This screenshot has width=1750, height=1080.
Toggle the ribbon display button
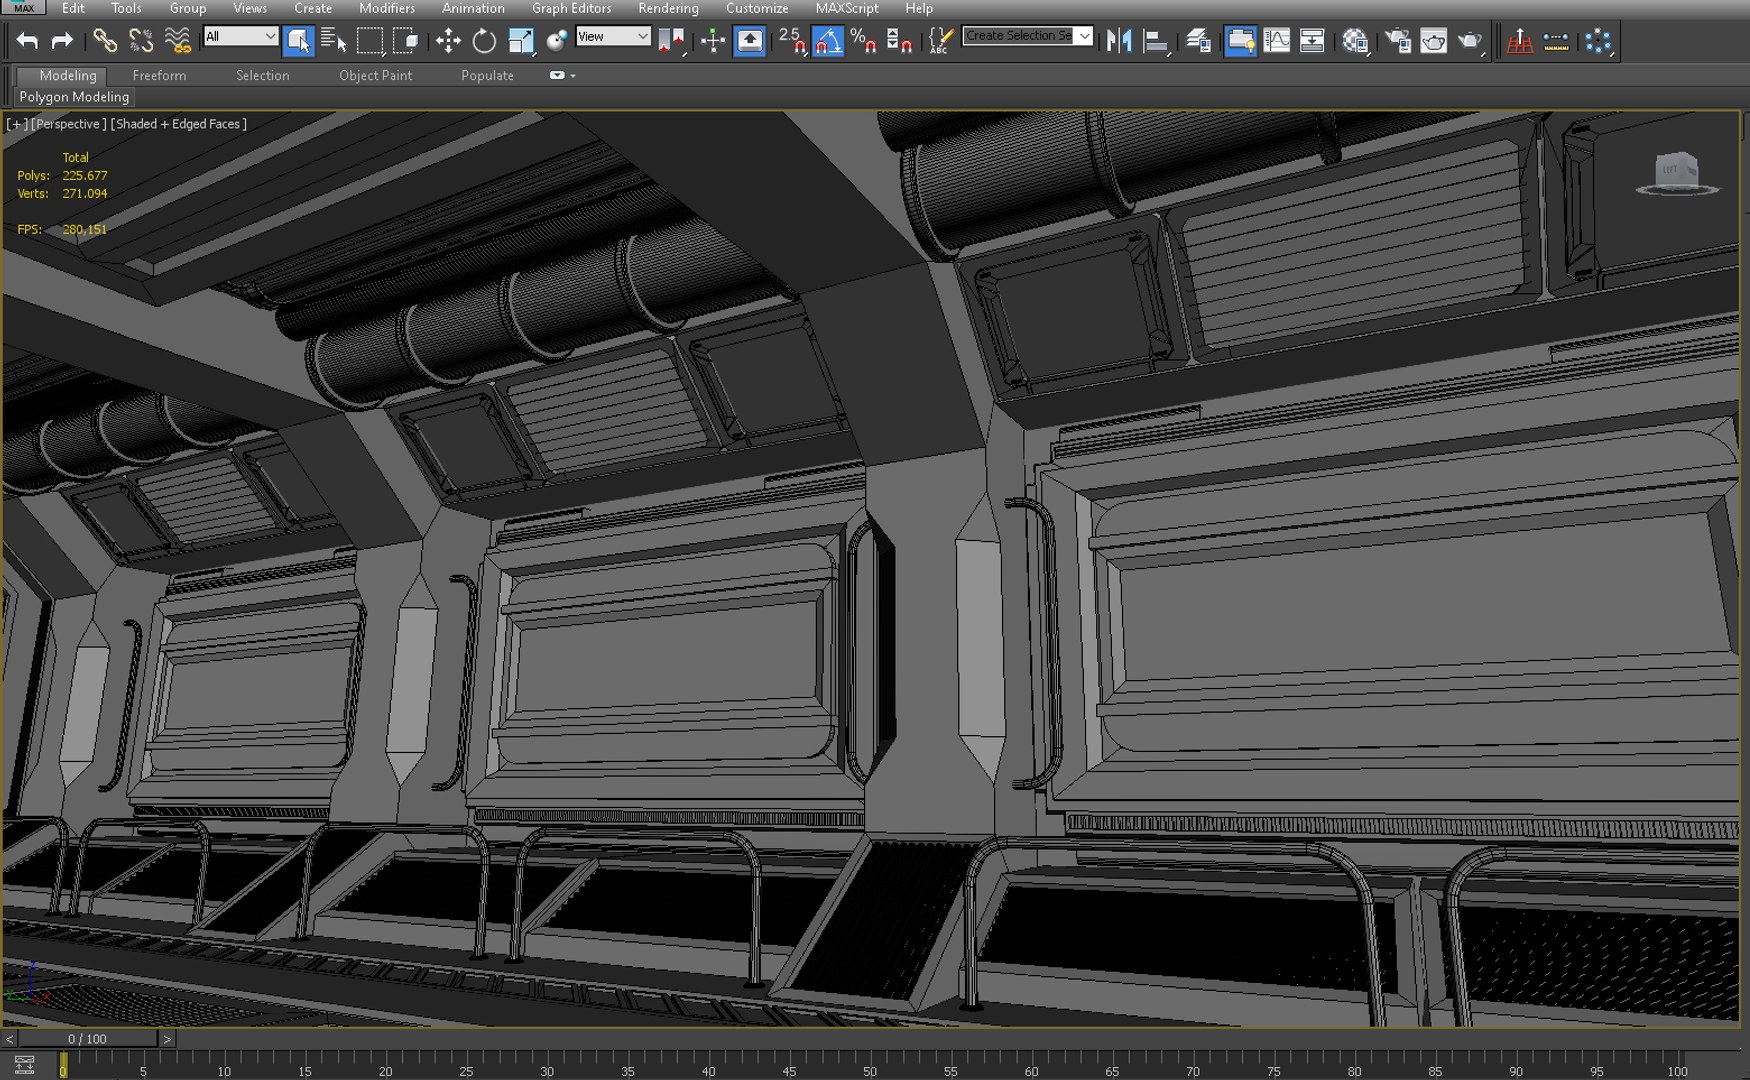(1240, 41)
